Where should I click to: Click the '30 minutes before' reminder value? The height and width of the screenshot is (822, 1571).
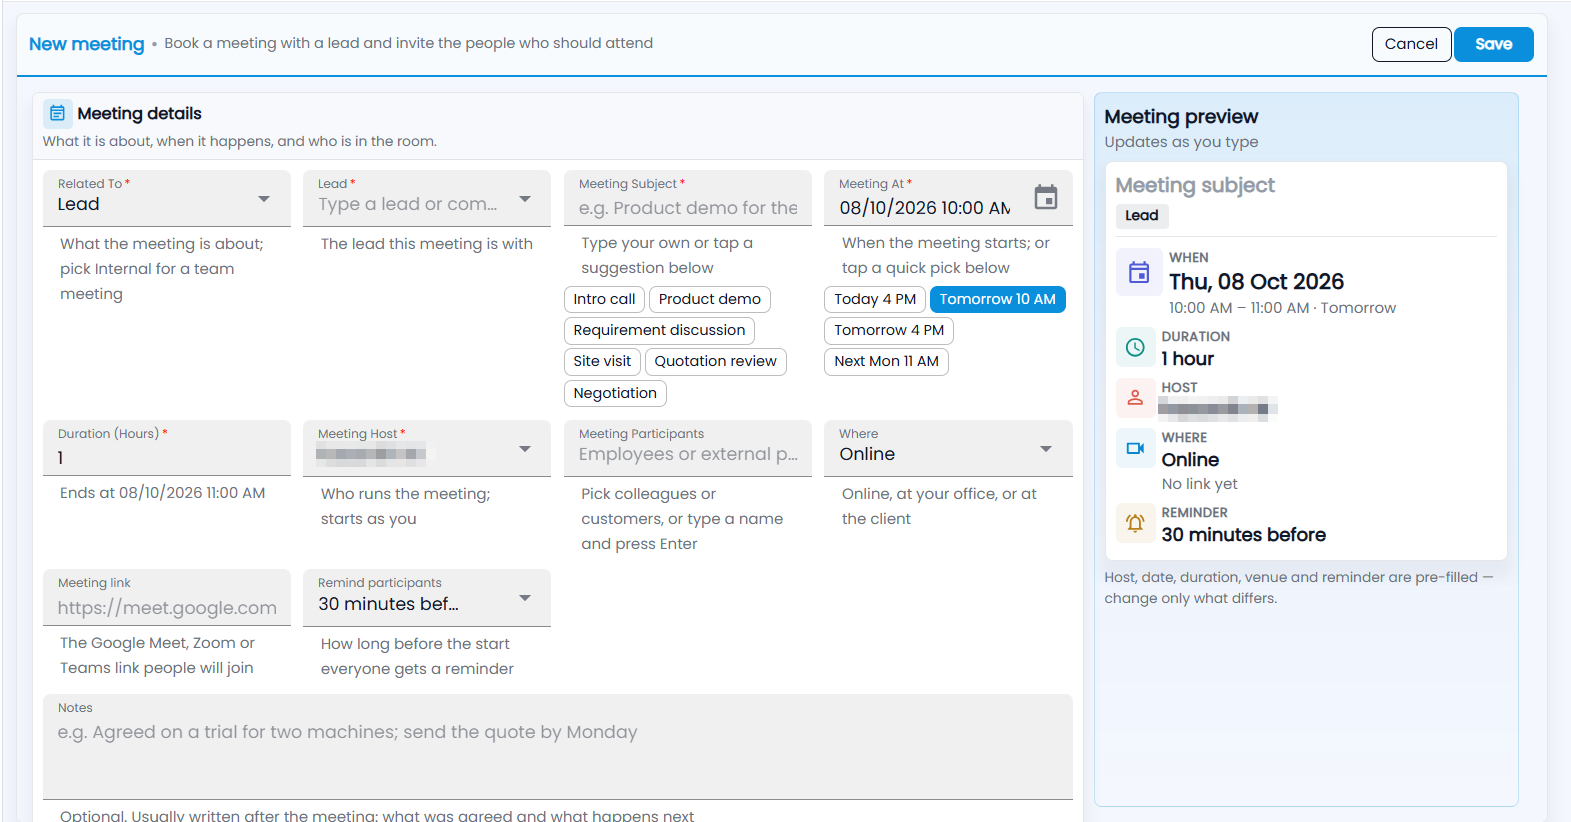(x=1244, y=535)
